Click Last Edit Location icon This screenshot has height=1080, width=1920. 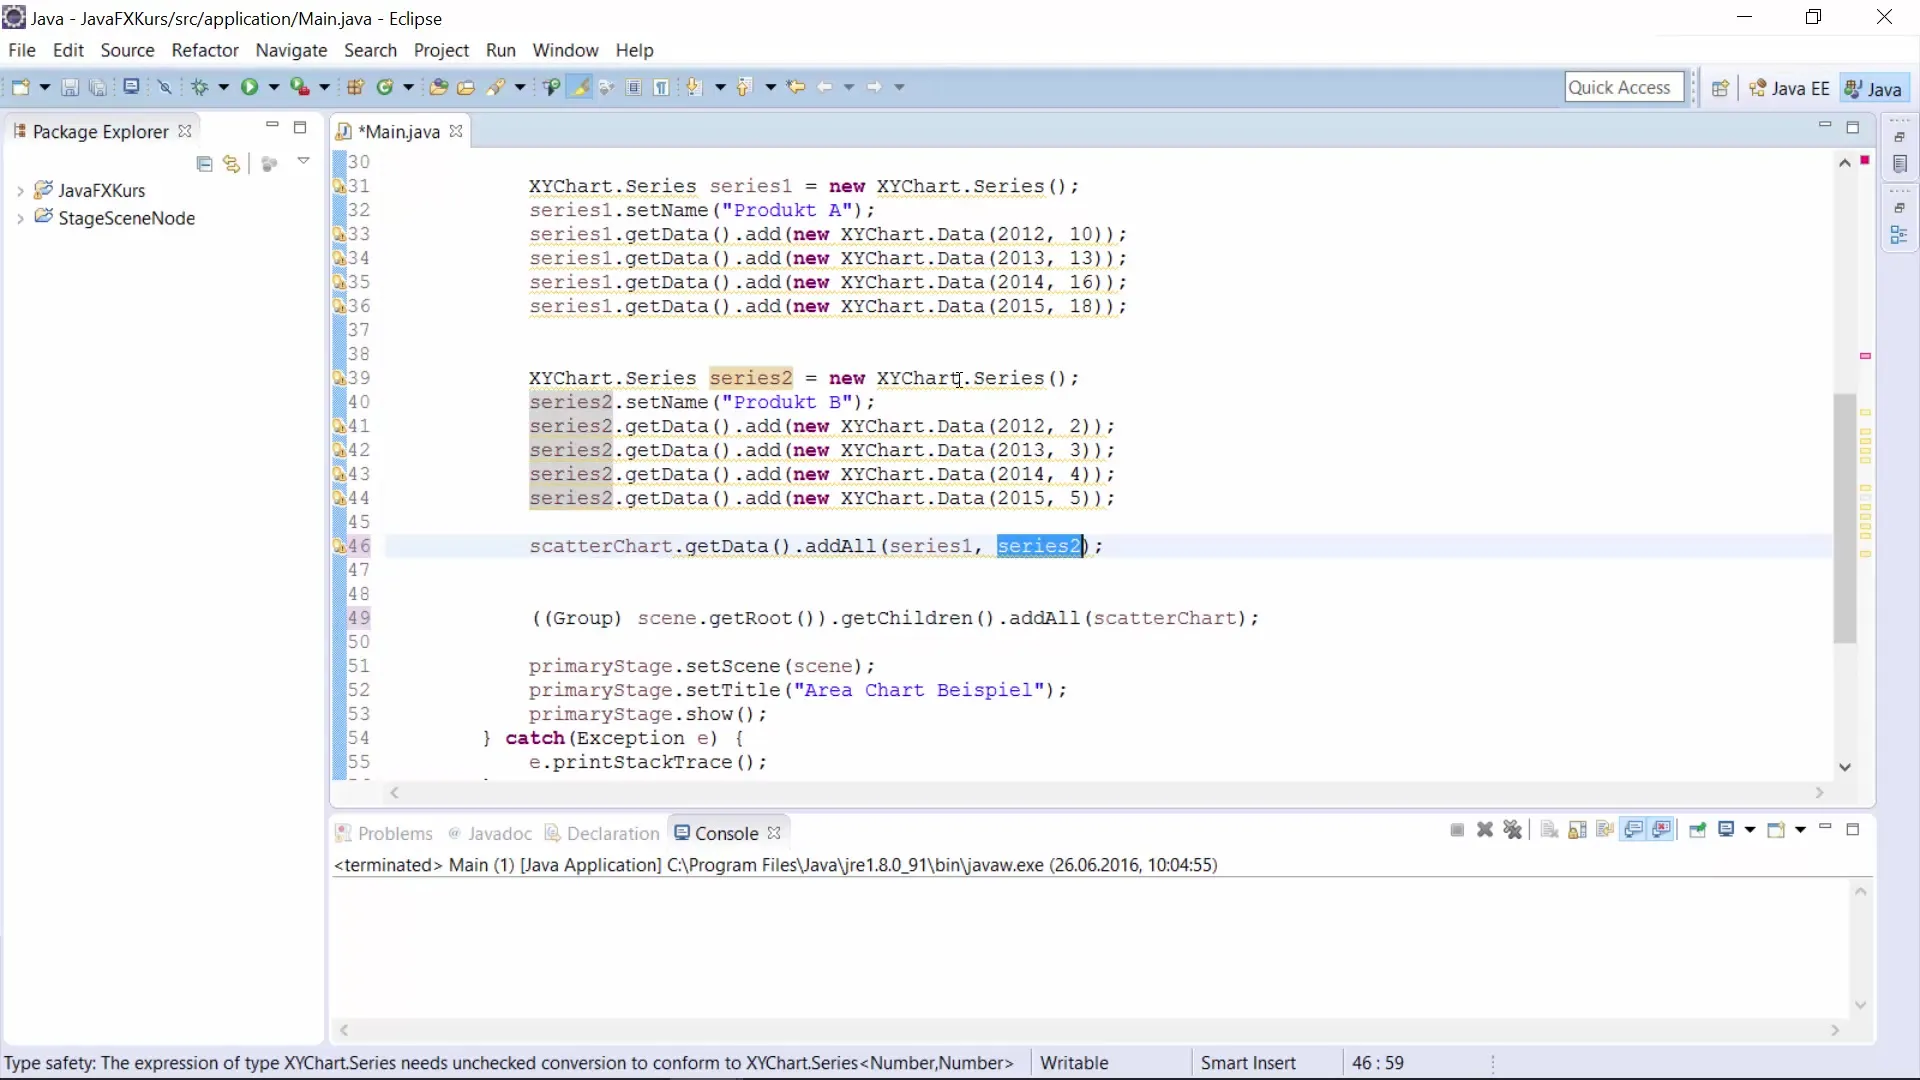coord(796,87)
